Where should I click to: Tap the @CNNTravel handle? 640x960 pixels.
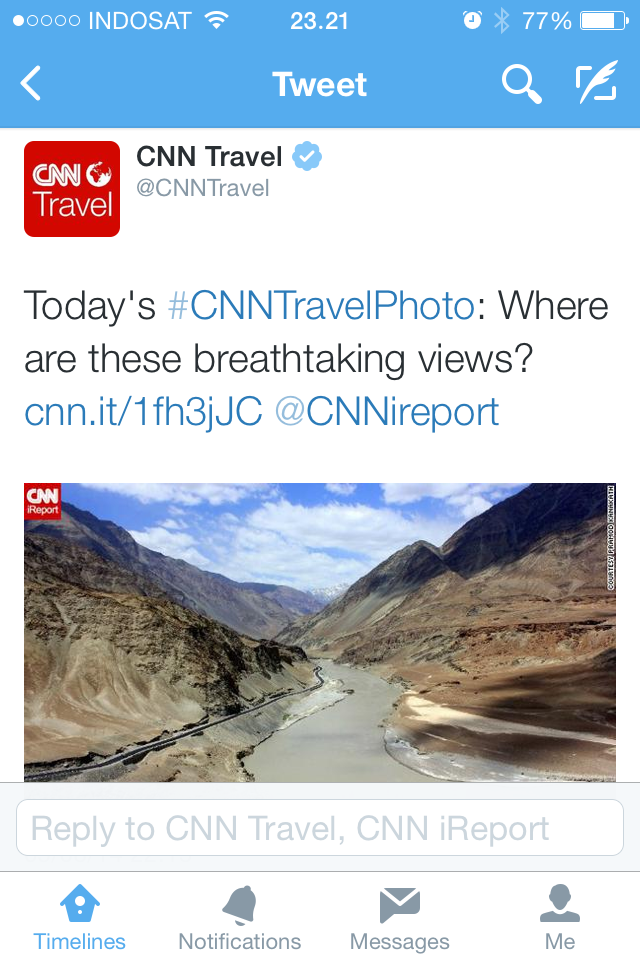coord(203,188)
